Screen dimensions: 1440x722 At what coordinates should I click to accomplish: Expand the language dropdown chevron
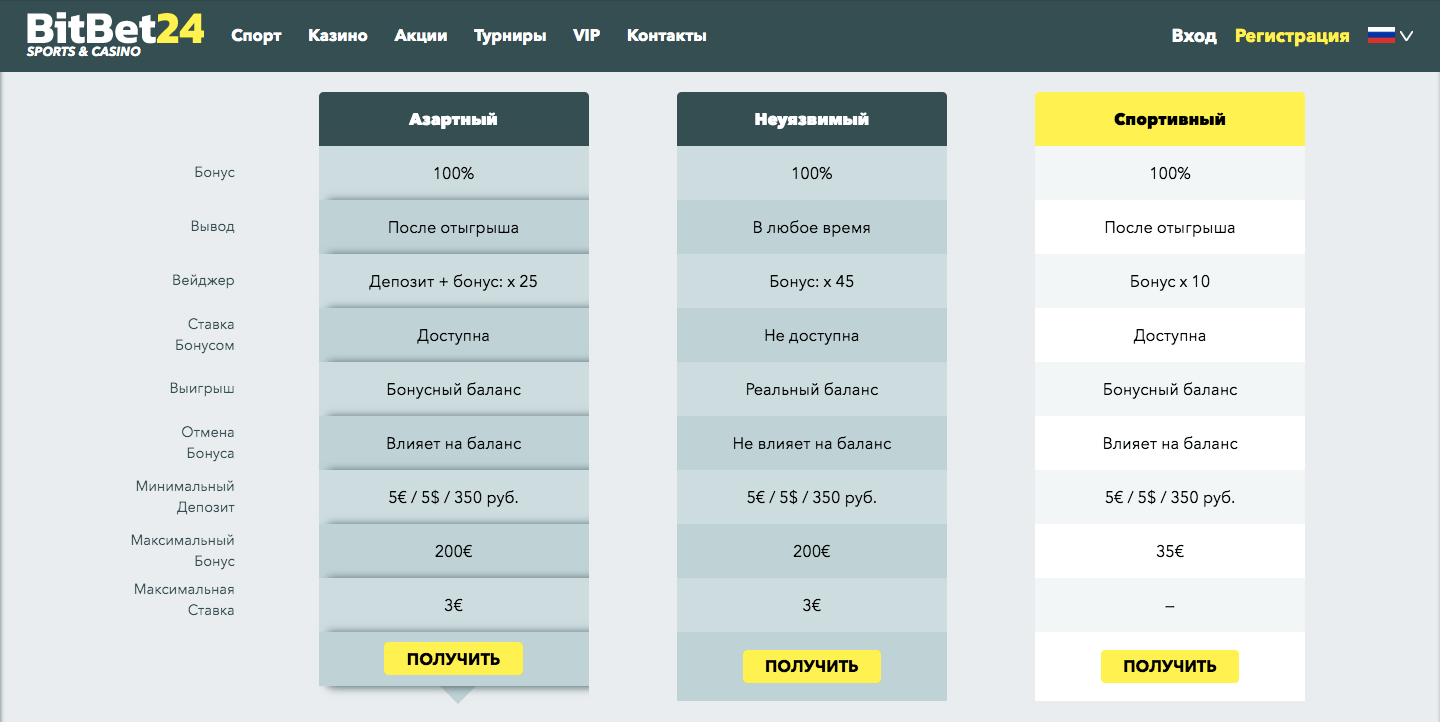[x=1407, y=36]
